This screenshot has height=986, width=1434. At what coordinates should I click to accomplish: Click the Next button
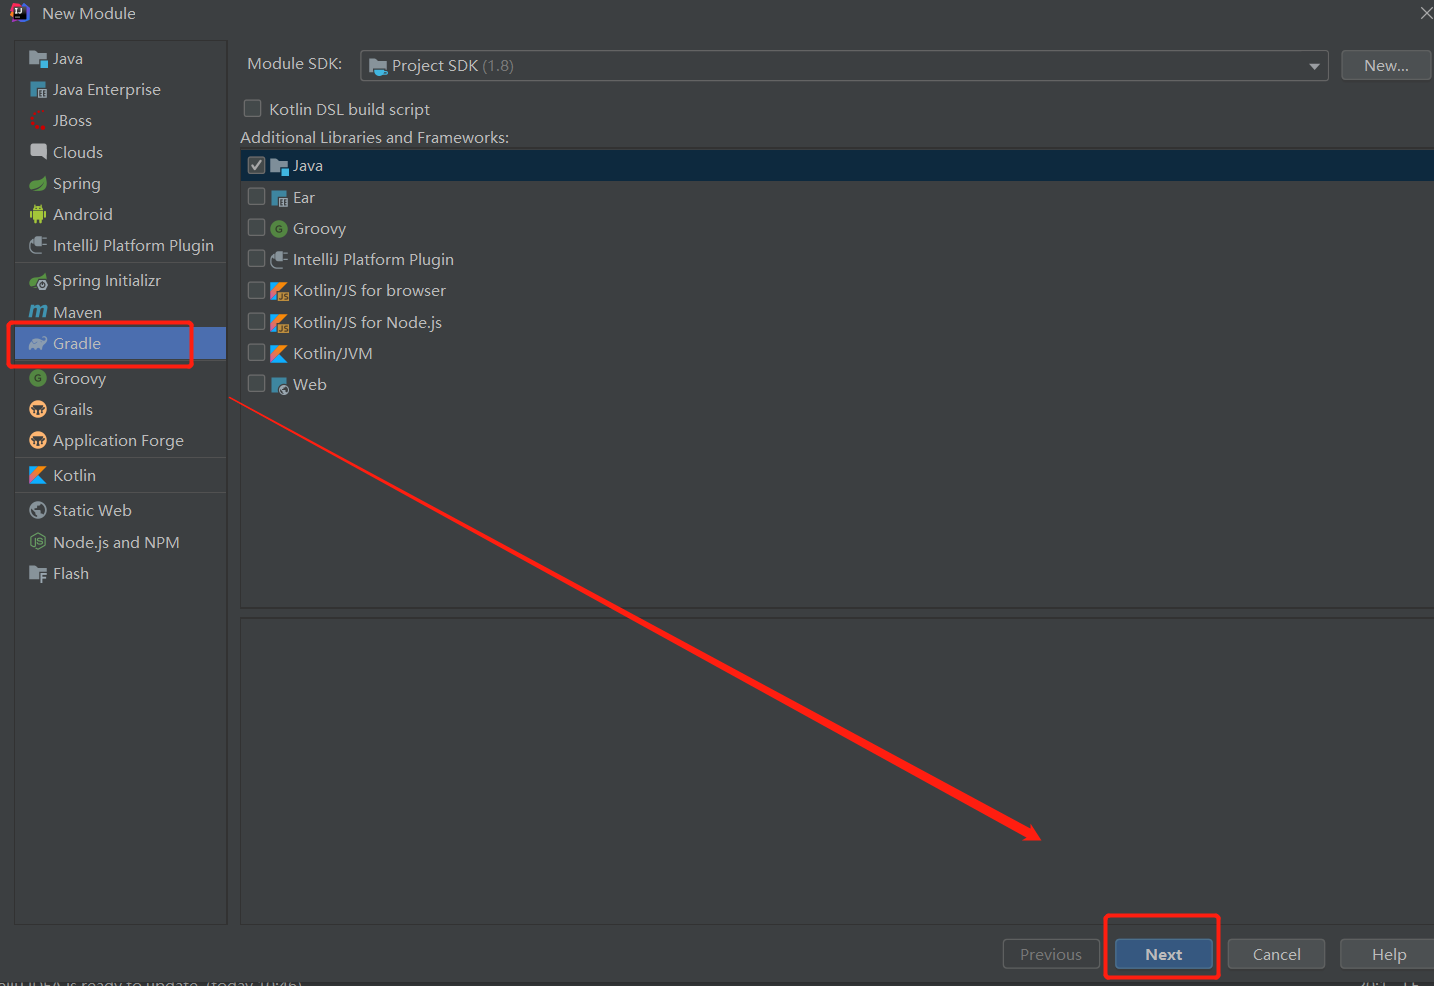(1164, 954)
